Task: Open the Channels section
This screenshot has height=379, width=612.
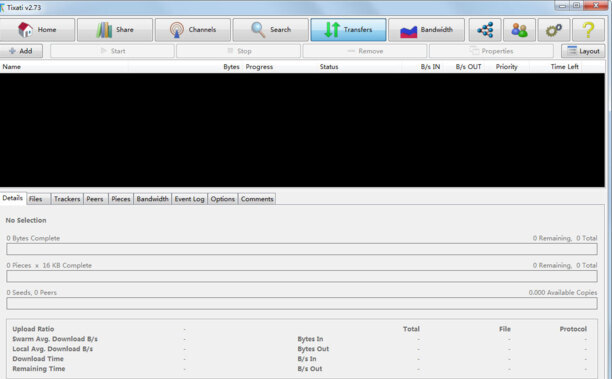Action: point(193,30)
